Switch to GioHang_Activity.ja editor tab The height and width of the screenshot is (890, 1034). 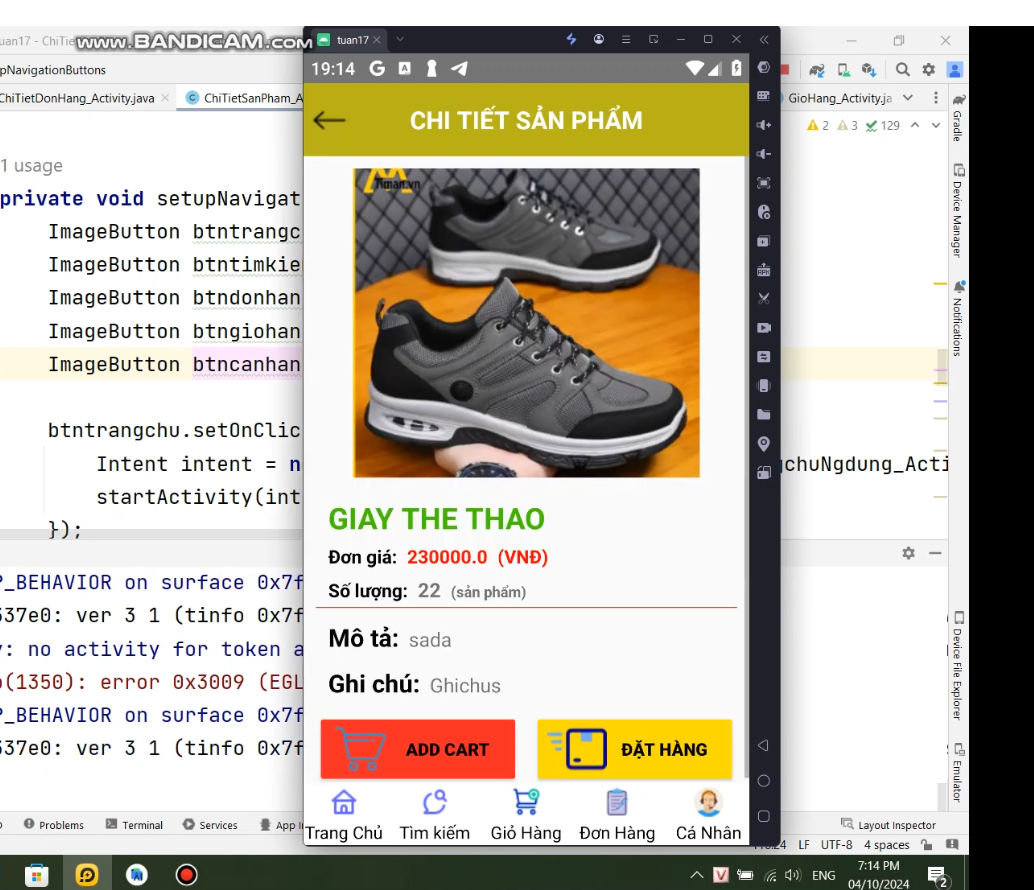click(x=839, y=98)
